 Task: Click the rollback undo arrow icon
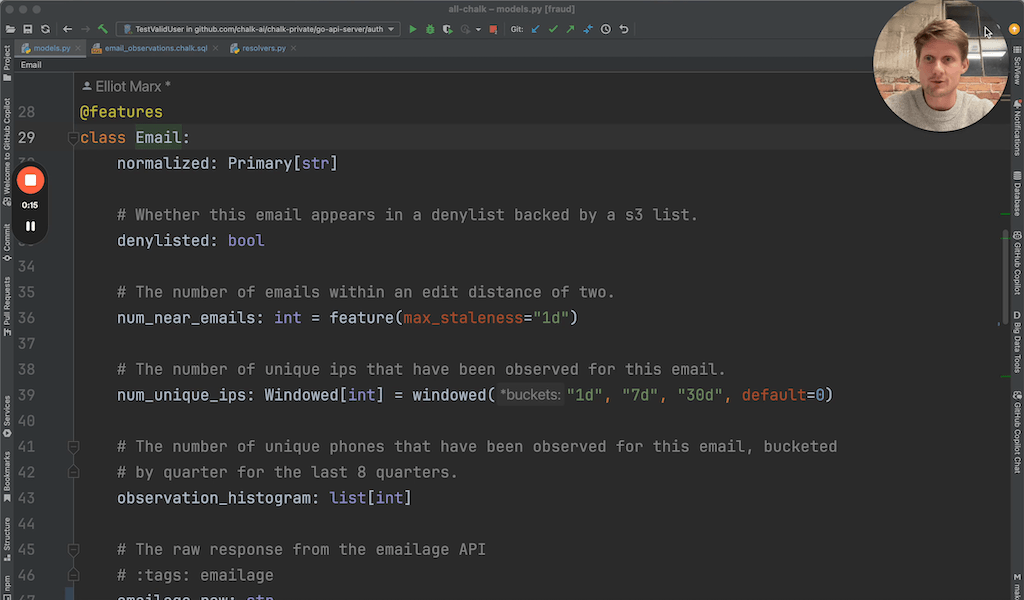(624, 29)
